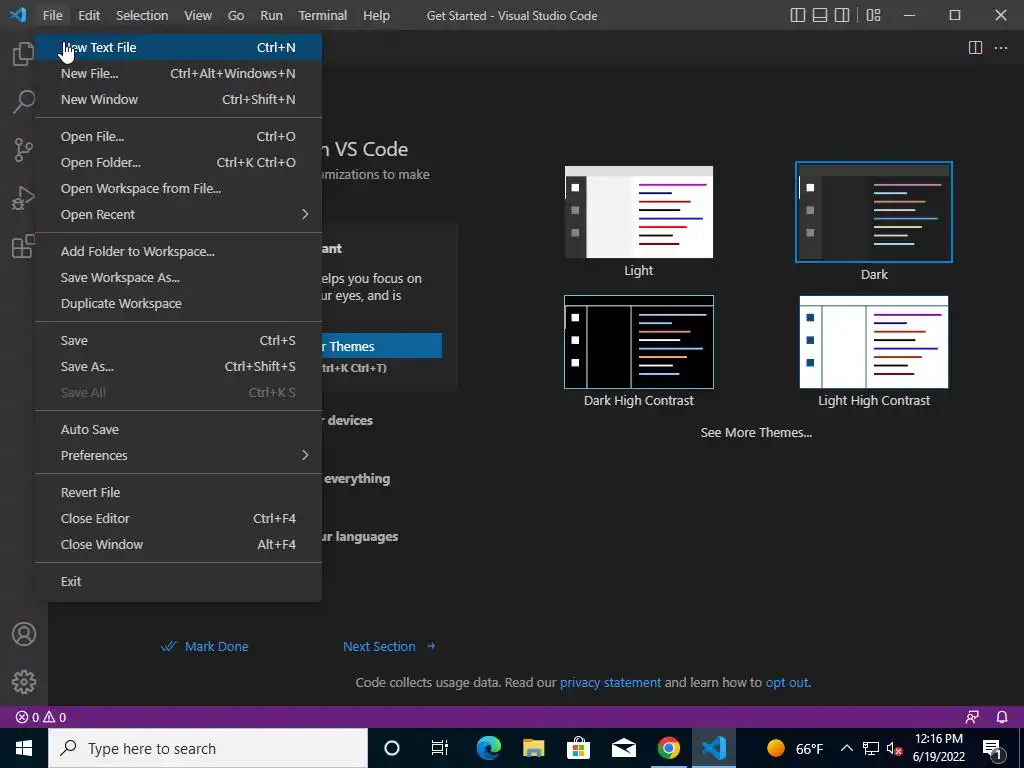The width and height of the screenshot is (1024, 768).
Task: Show hidden system tray icons chevron
Action: (x=846, y=748)
